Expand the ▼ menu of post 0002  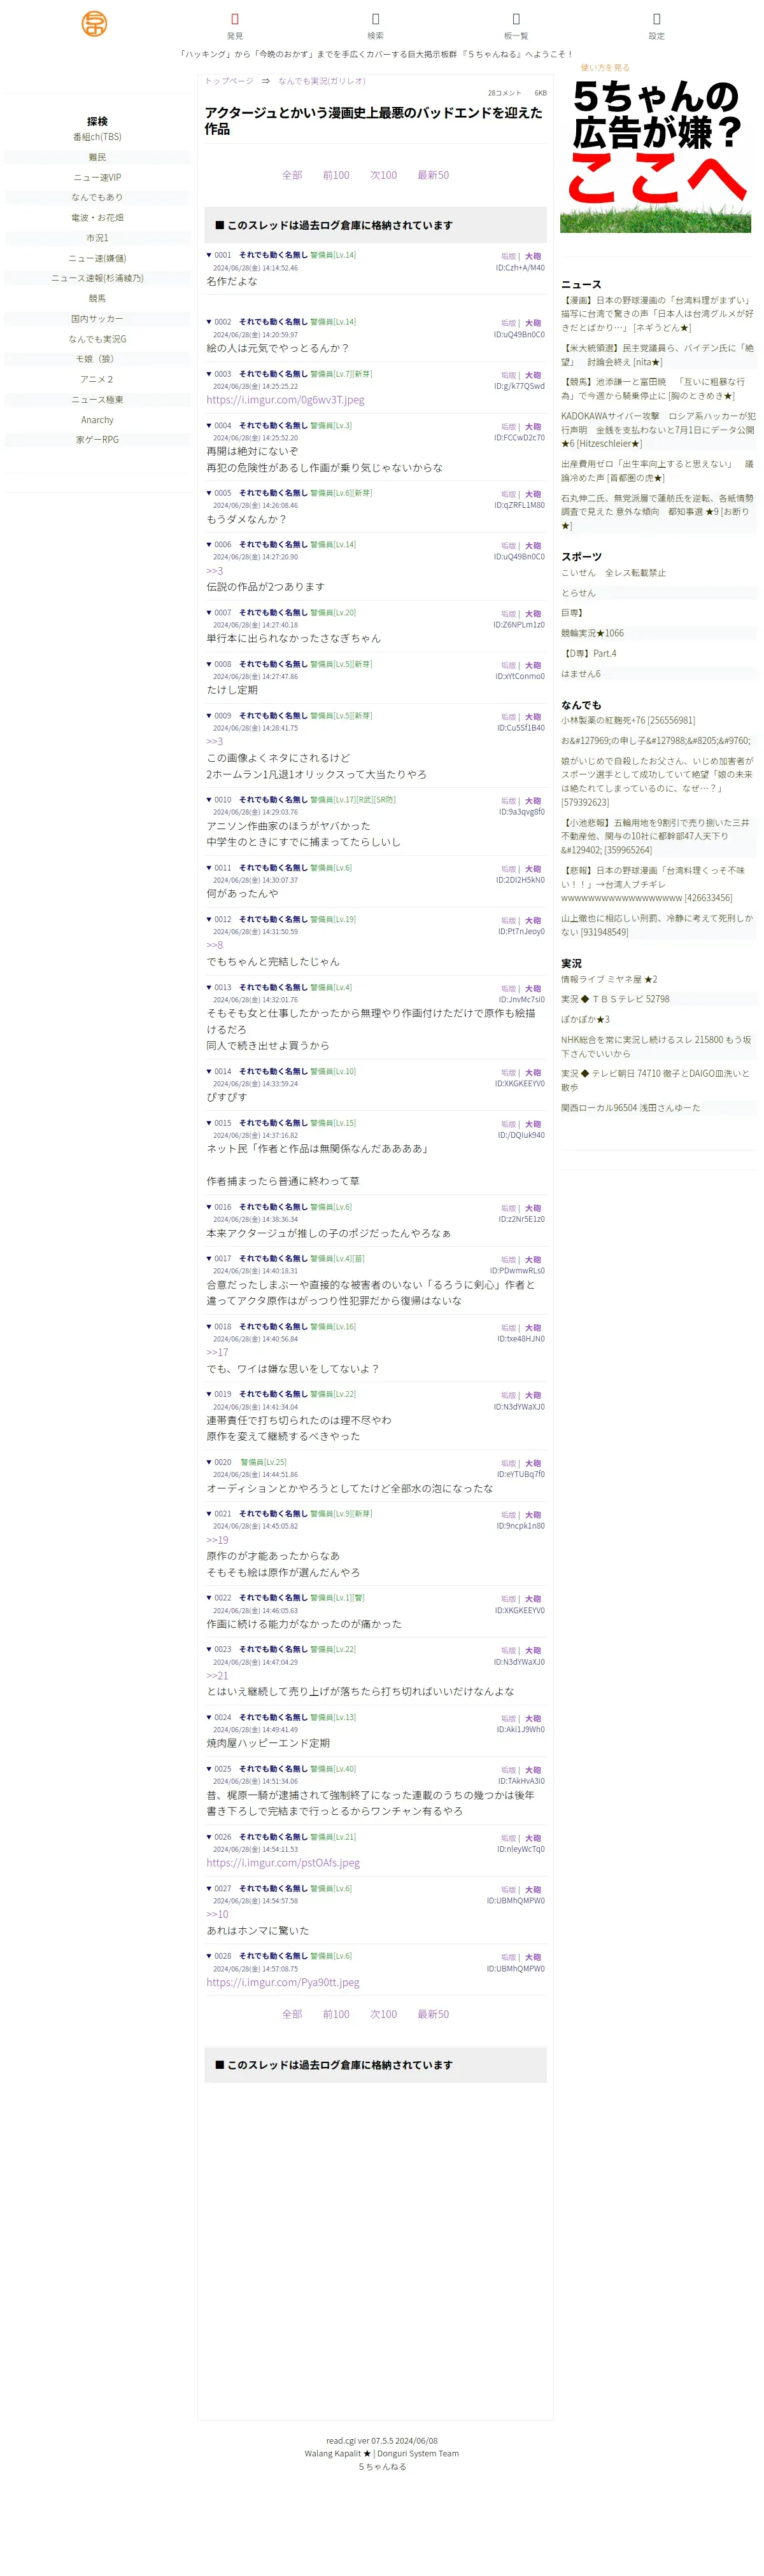pyautogui.click(x=209, y=322)
